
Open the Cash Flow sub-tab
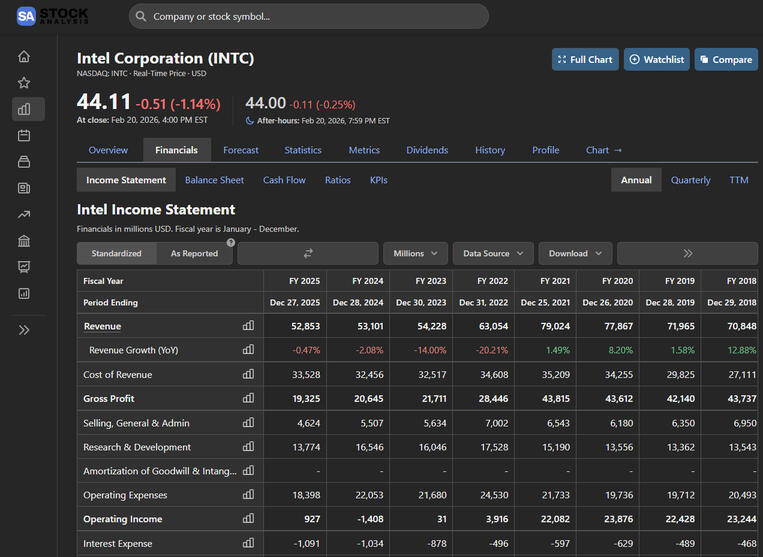(284, 180)
